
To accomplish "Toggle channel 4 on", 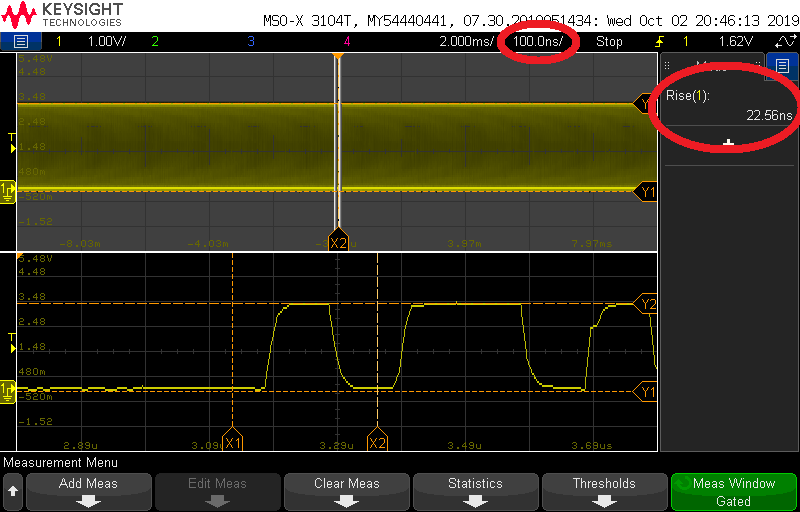I will [x=347, y=42].
